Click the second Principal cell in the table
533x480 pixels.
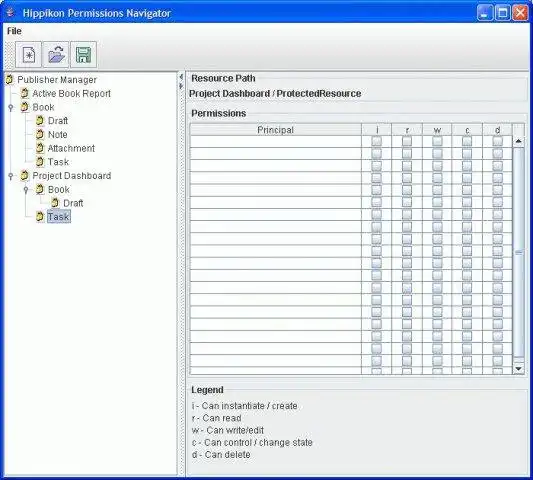(x=276, y=153)
